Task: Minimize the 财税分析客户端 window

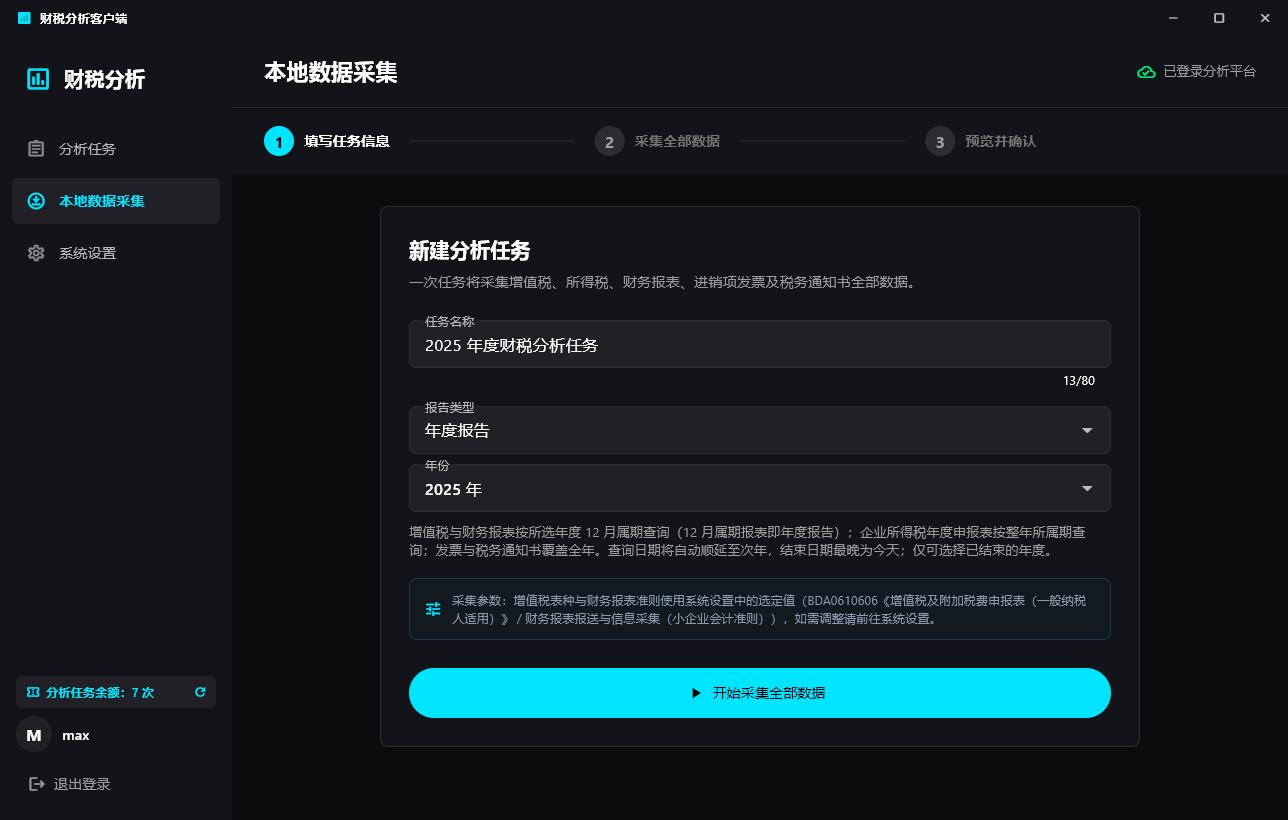Action: click(x=1173, y=18)
